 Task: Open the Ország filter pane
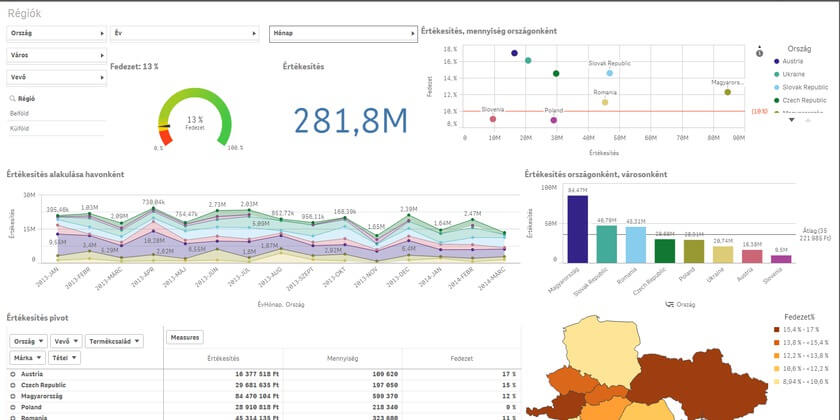[55, 33]
